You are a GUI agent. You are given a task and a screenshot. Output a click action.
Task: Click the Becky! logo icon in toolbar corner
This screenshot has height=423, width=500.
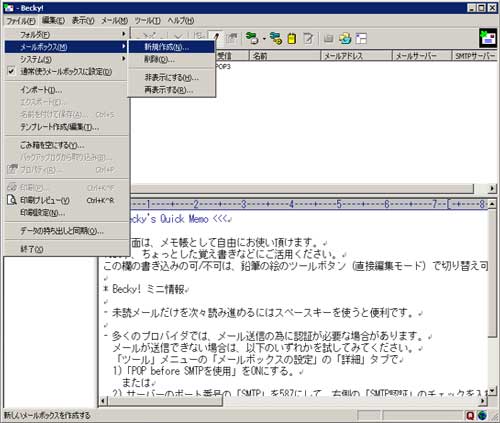tap(488, 38)
